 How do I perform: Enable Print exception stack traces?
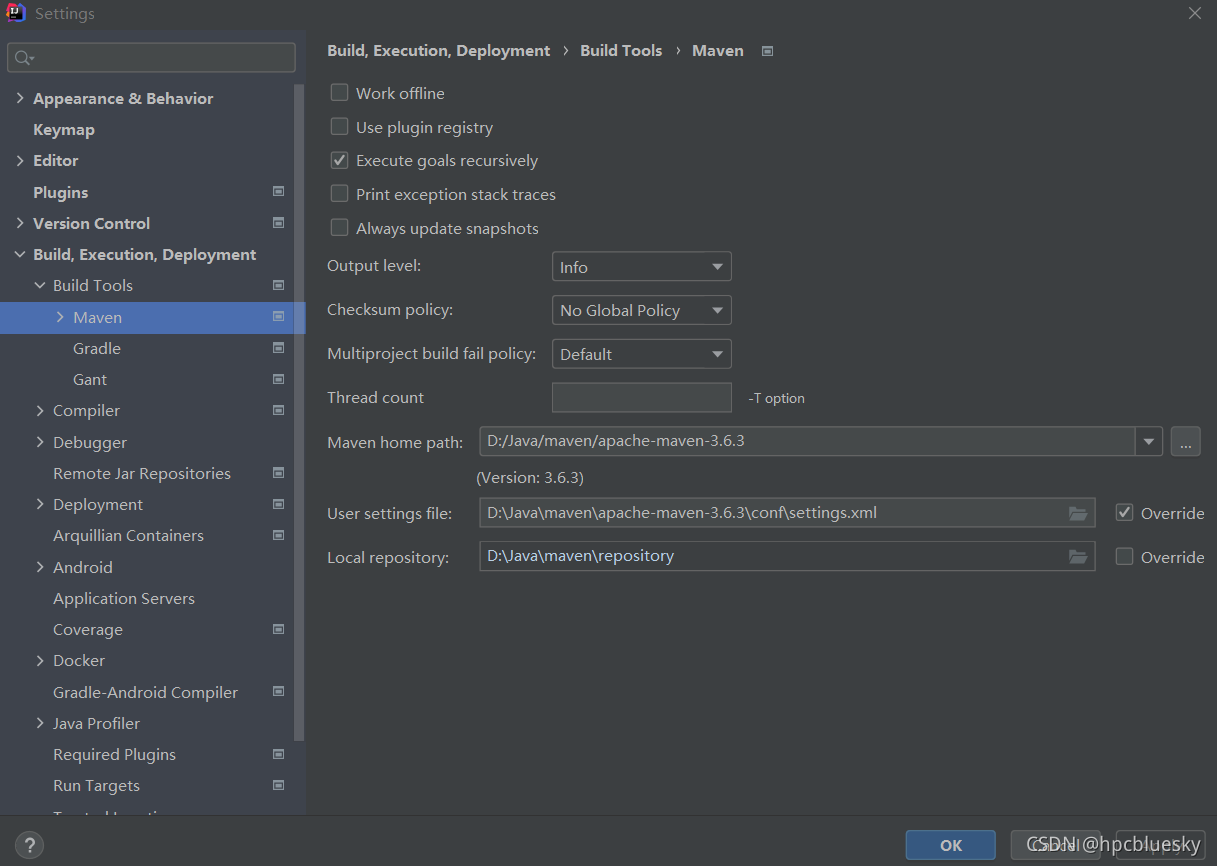coord(340,194)
